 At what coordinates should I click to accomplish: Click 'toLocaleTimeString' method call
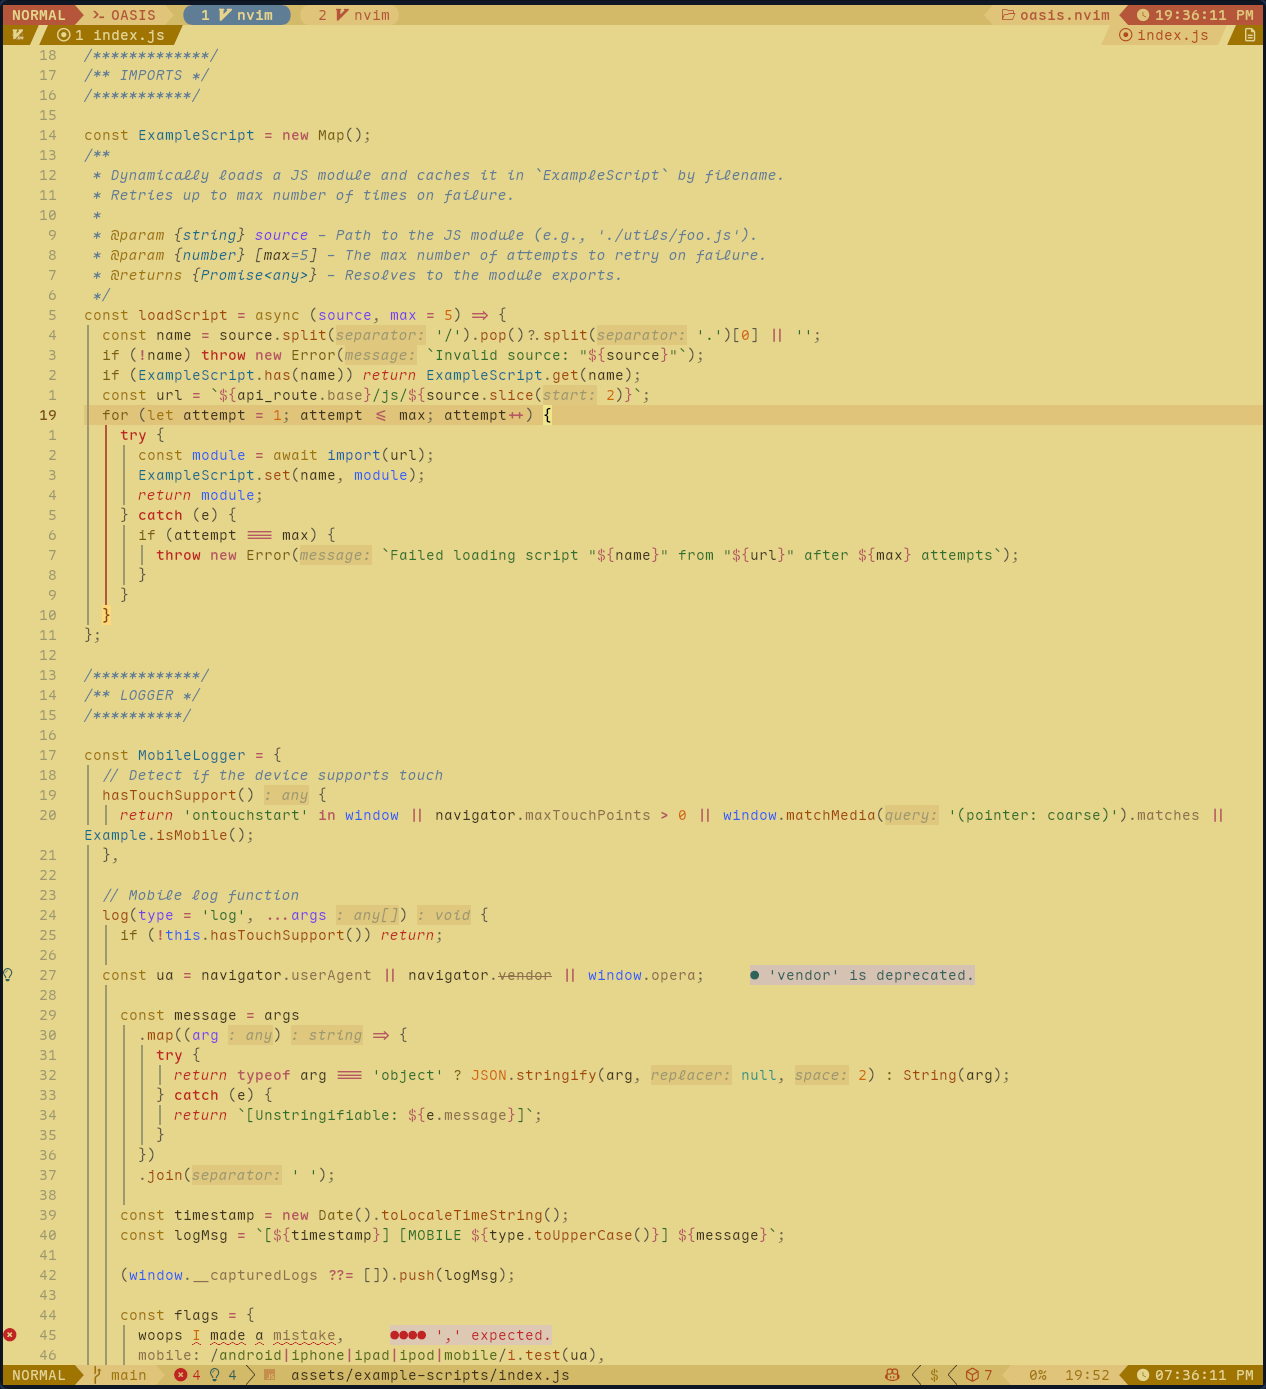462,1215
